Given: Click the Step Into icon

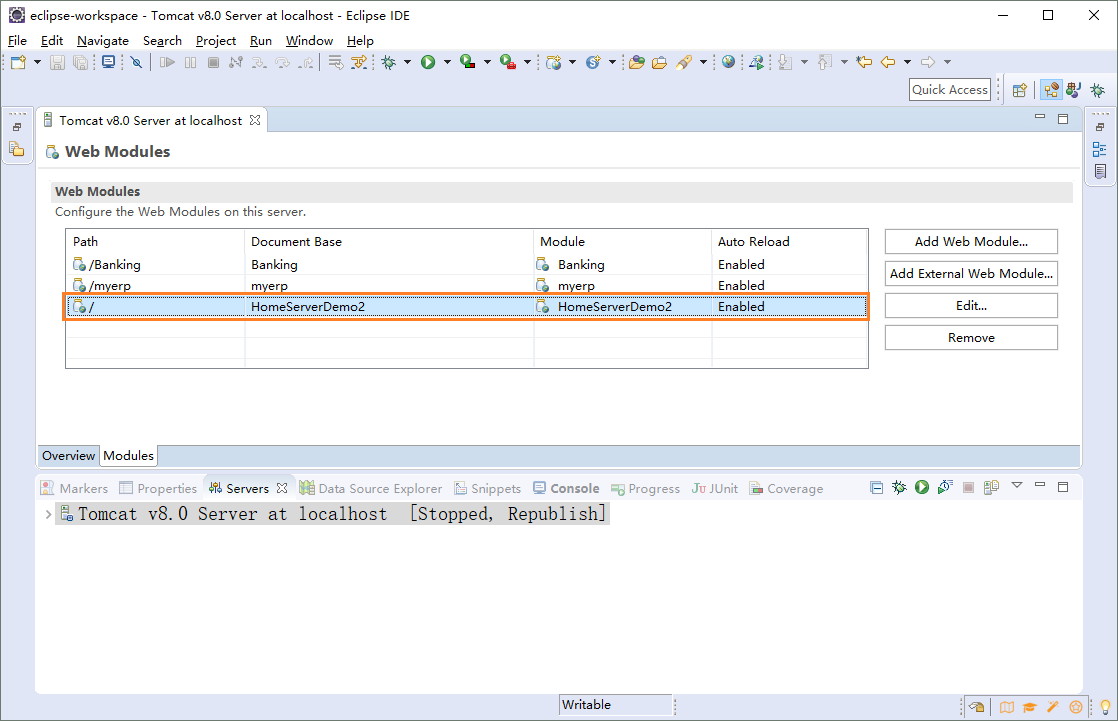Looking at the screenshot, I should coord(259,62).
